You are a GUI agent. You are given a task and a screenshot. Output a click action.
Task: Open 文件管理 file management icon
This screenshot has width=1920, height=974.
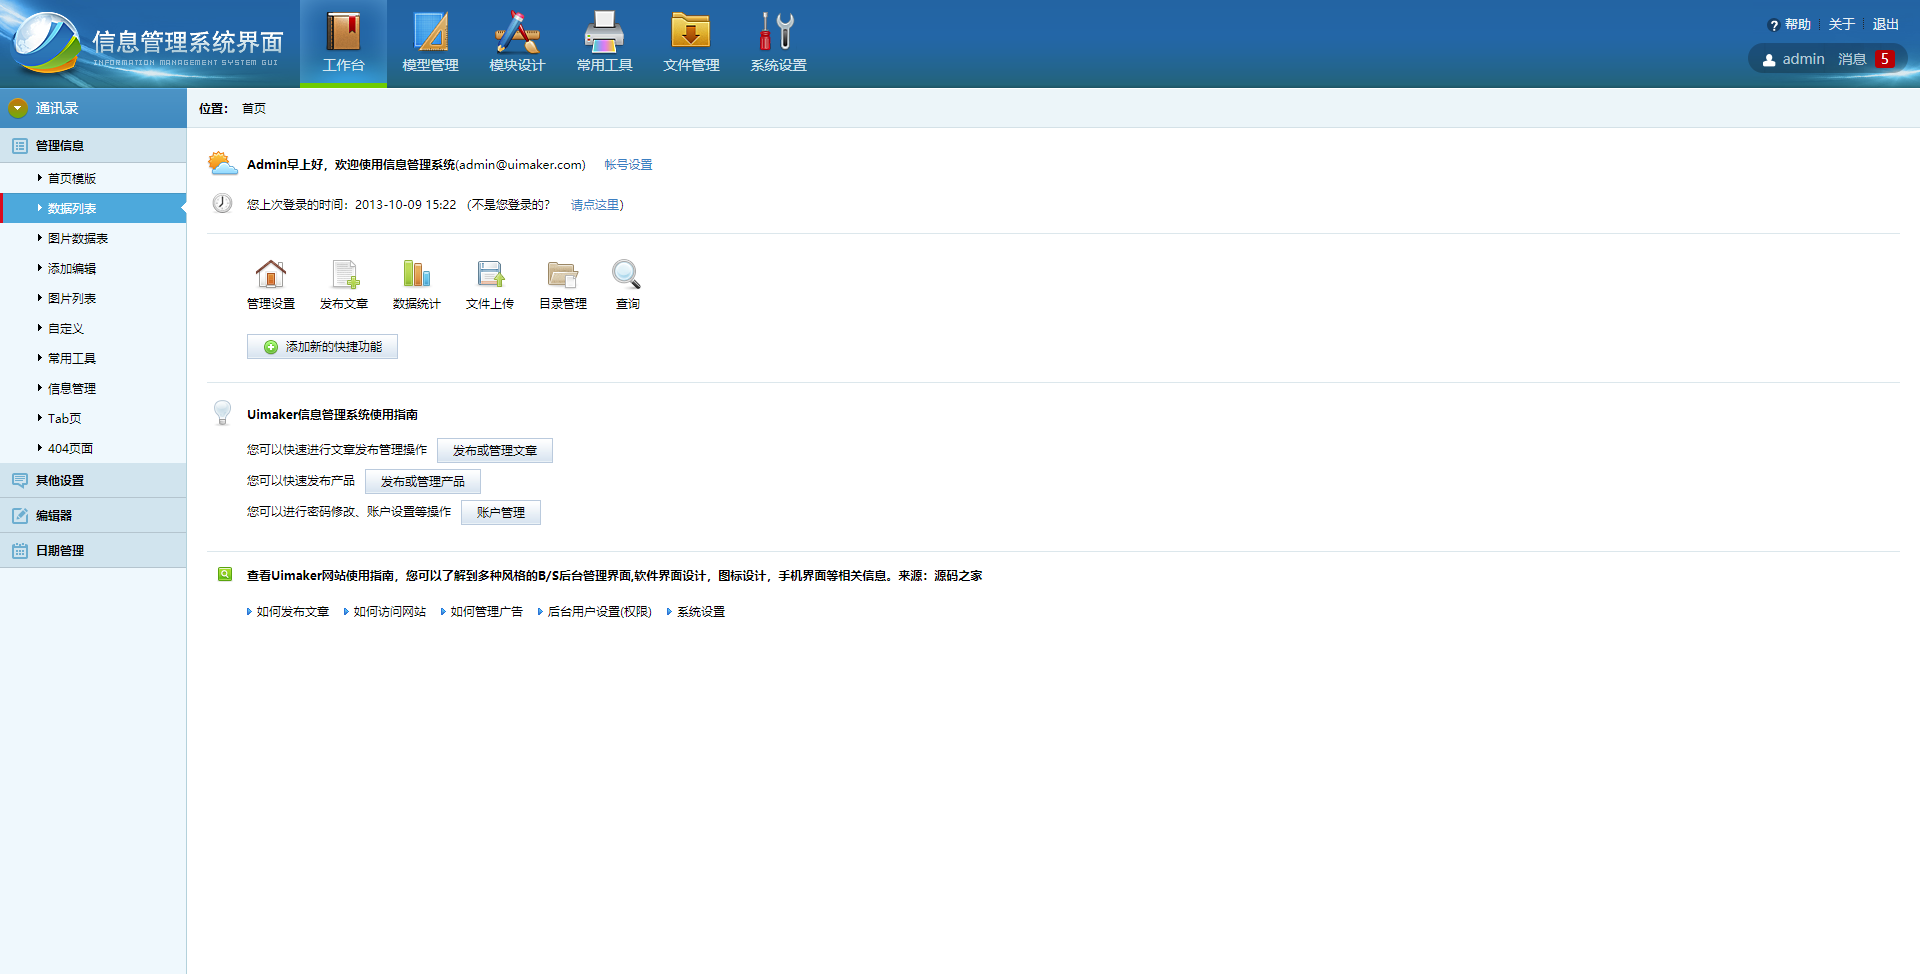[691, 32]
